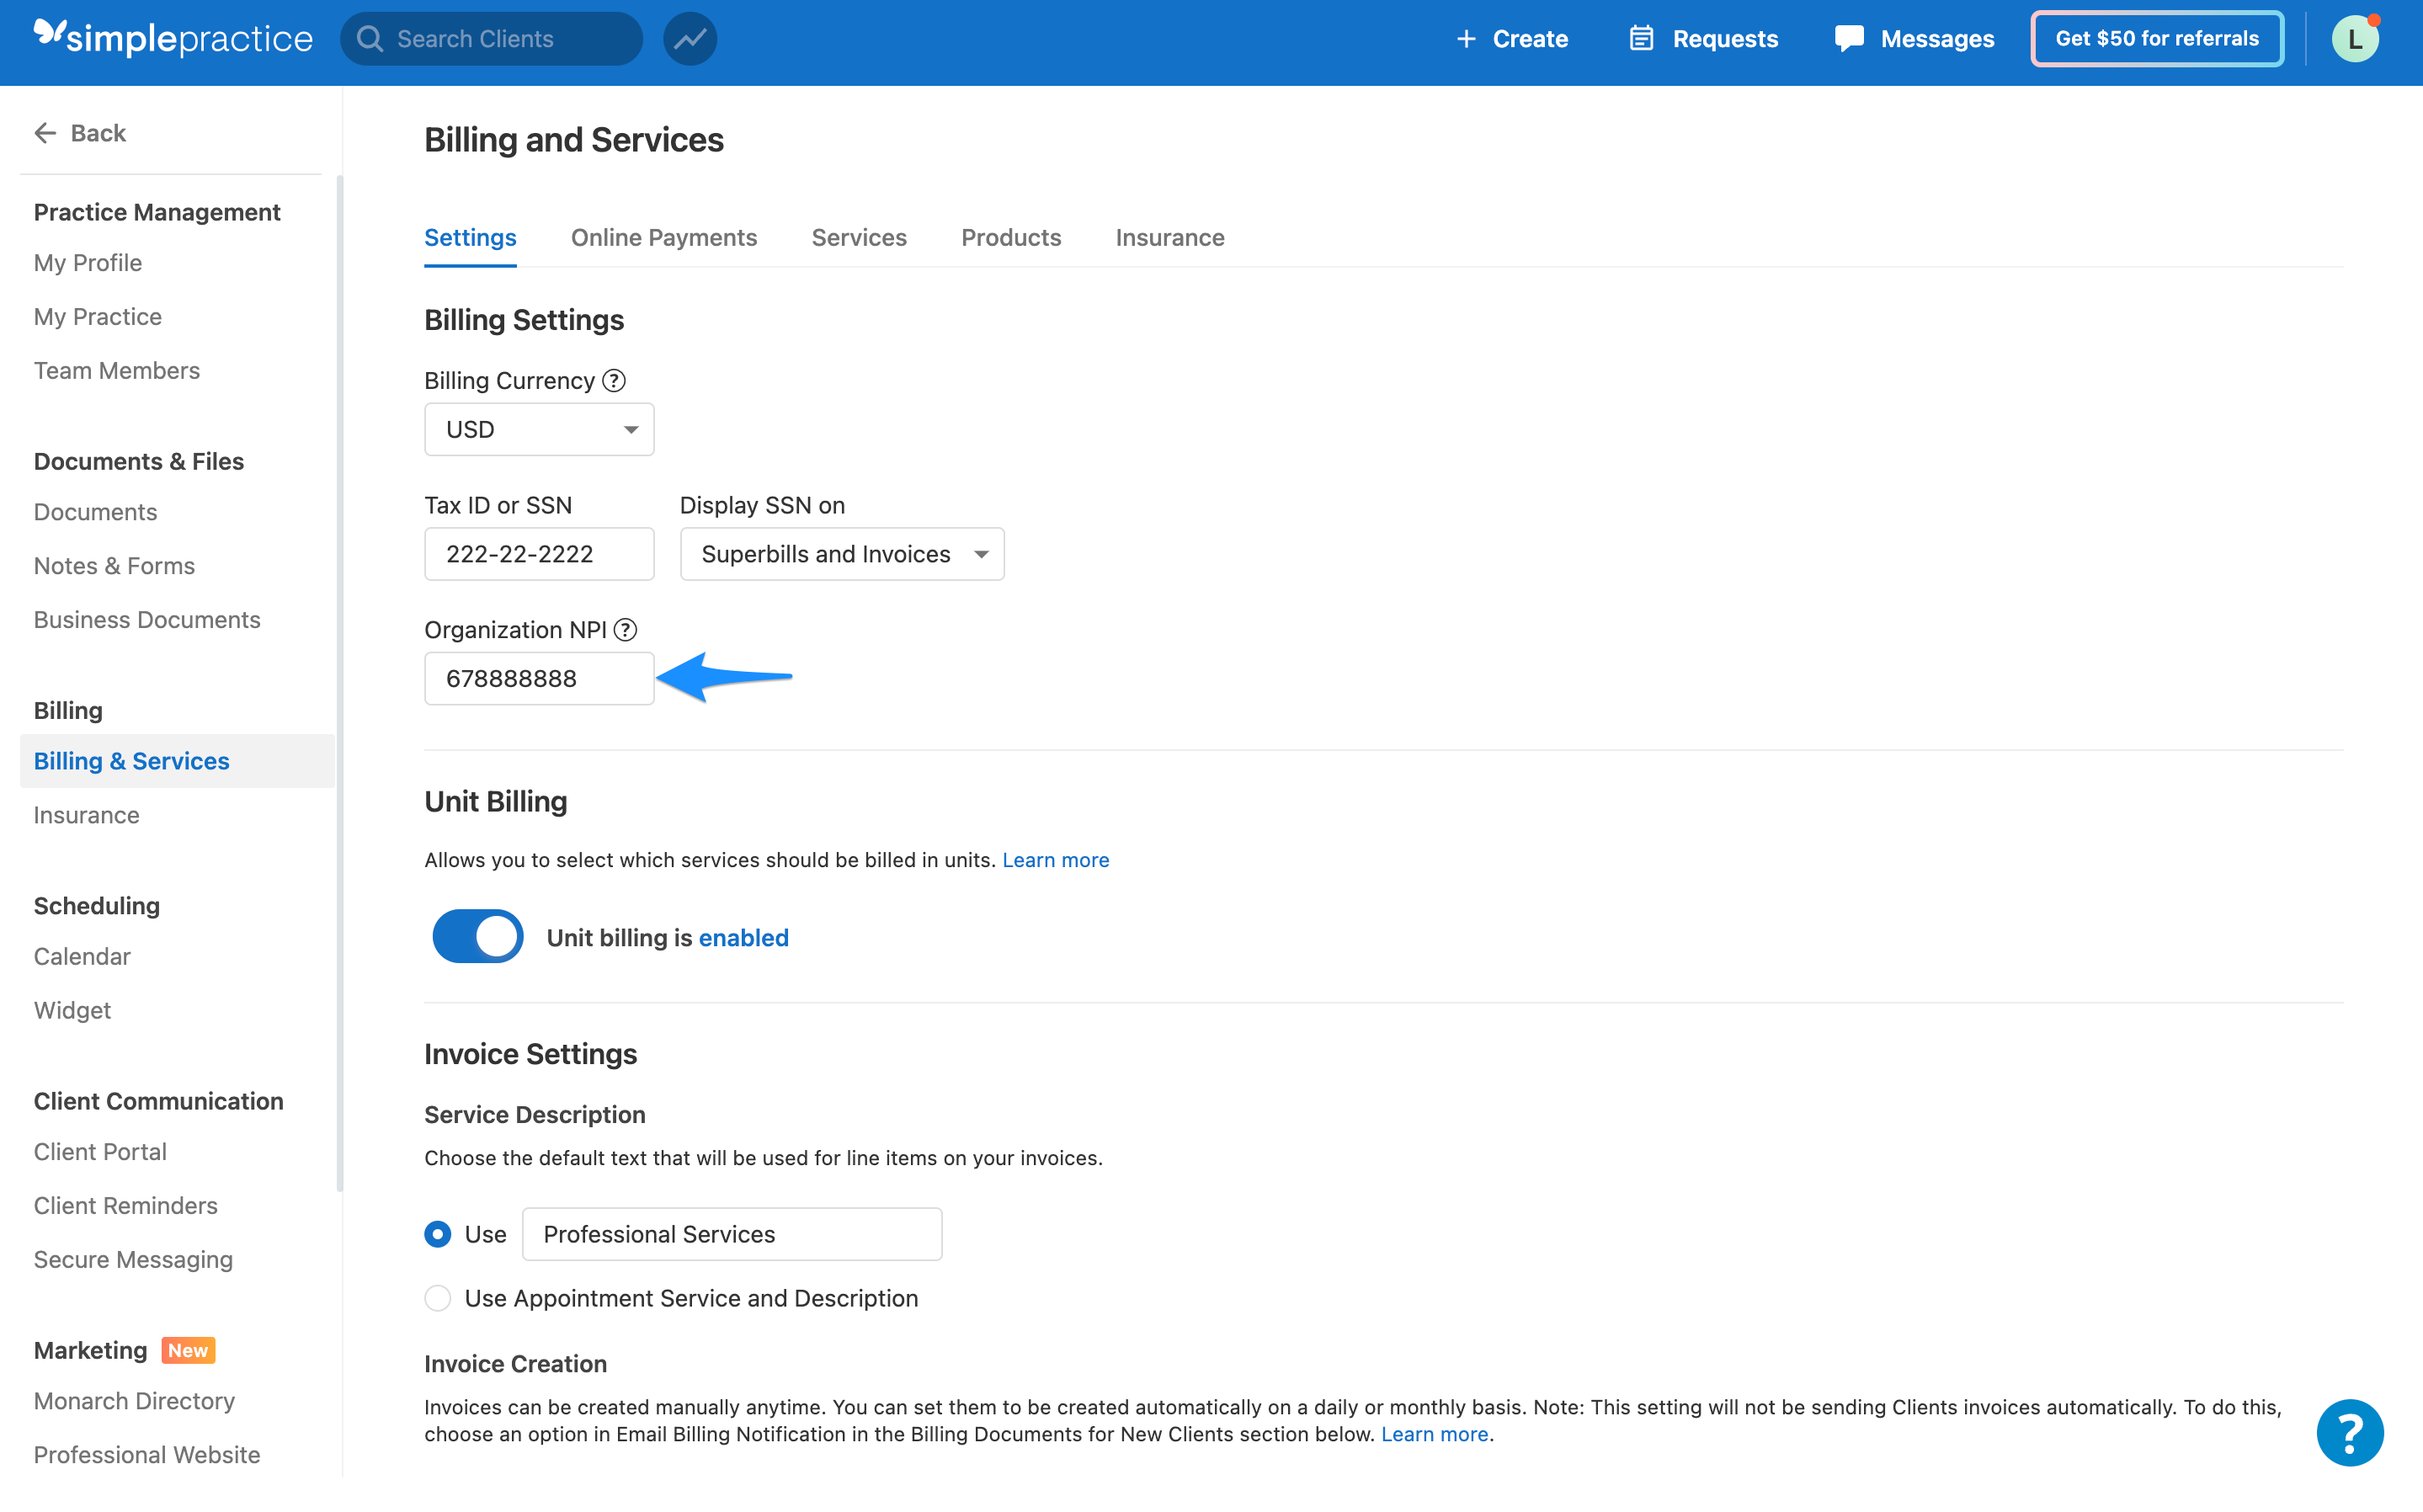This screenshot has width=2423, height=1512.
Task: Open Widget in sidebar
Action: tap(72, 1009)
